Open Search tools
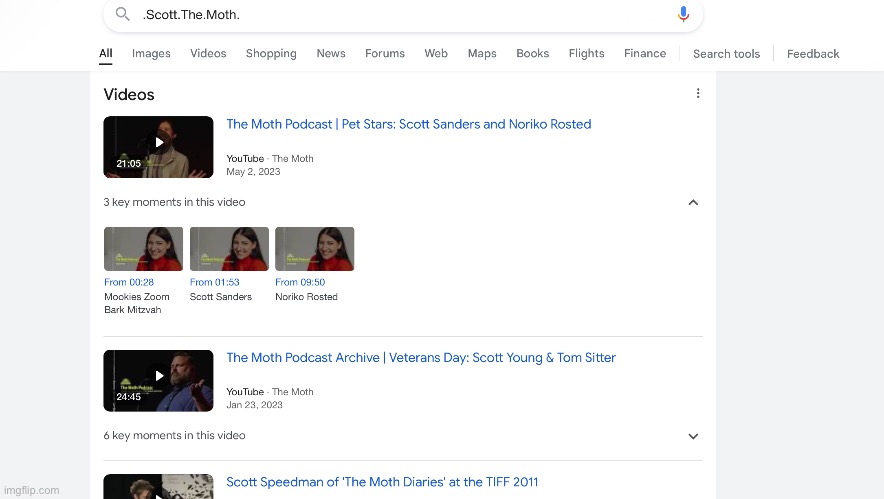 pyautogui.click(x=727, y=54)
